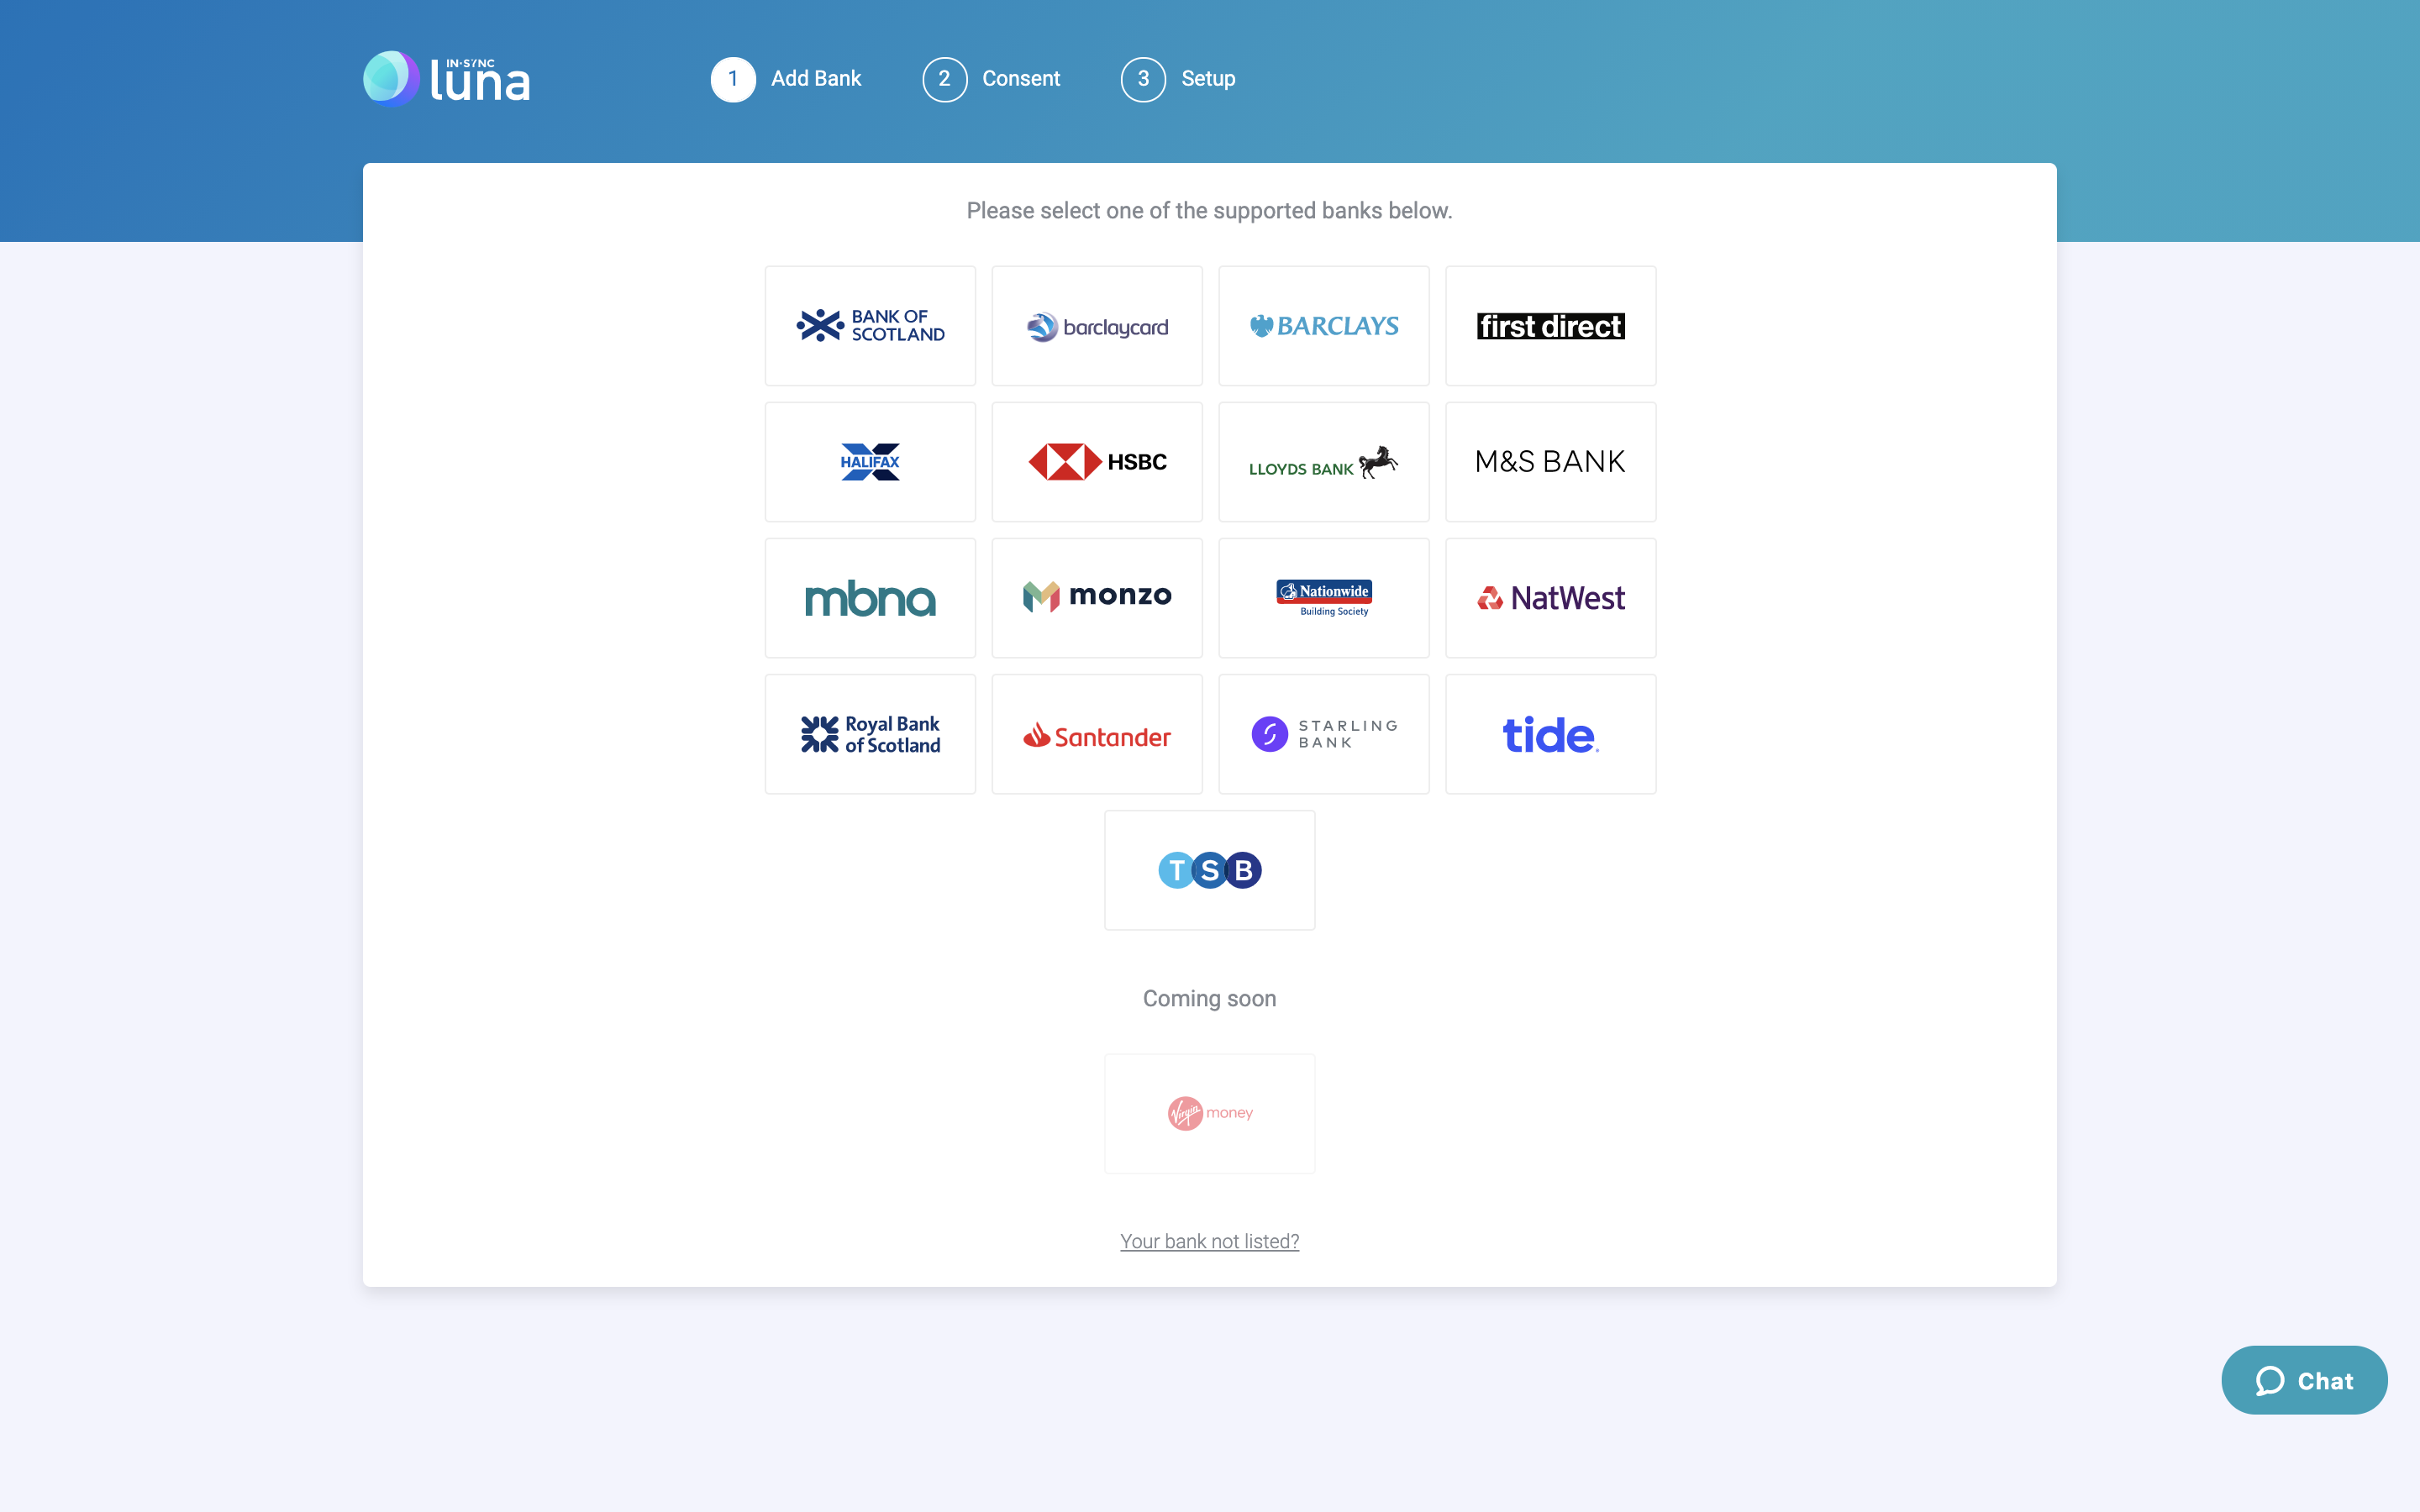Select the mbna bank option
Viewport: 2420px width, 1512px height.
(870, 597)
